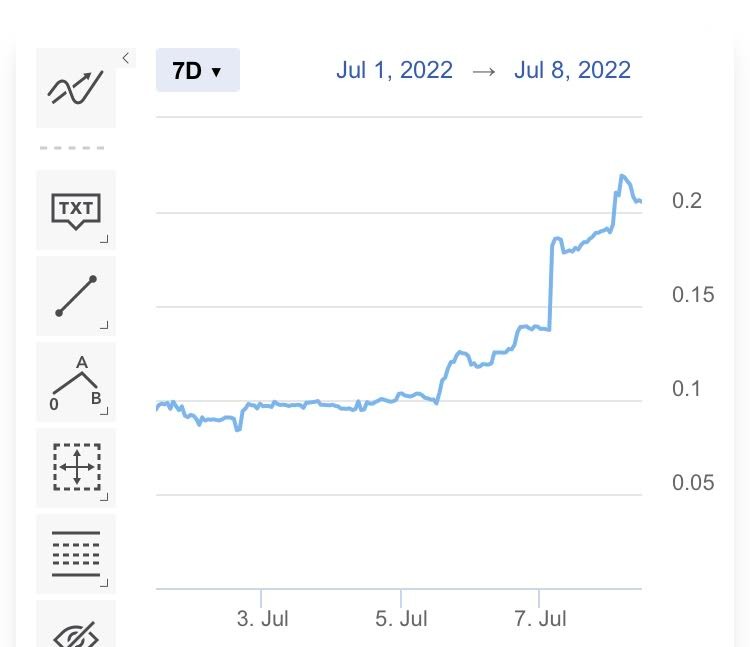Expand the line tool submenu corner arrow
750x647 pixels.
pyautogui.click(x=104, y=325)
